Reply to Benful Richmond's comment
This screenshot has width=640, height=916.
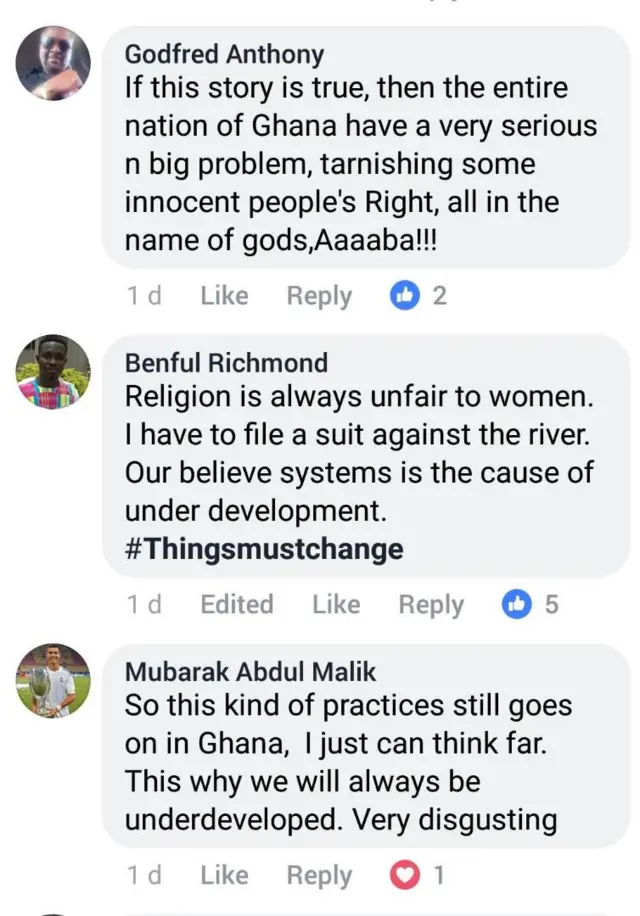point(430,604)
